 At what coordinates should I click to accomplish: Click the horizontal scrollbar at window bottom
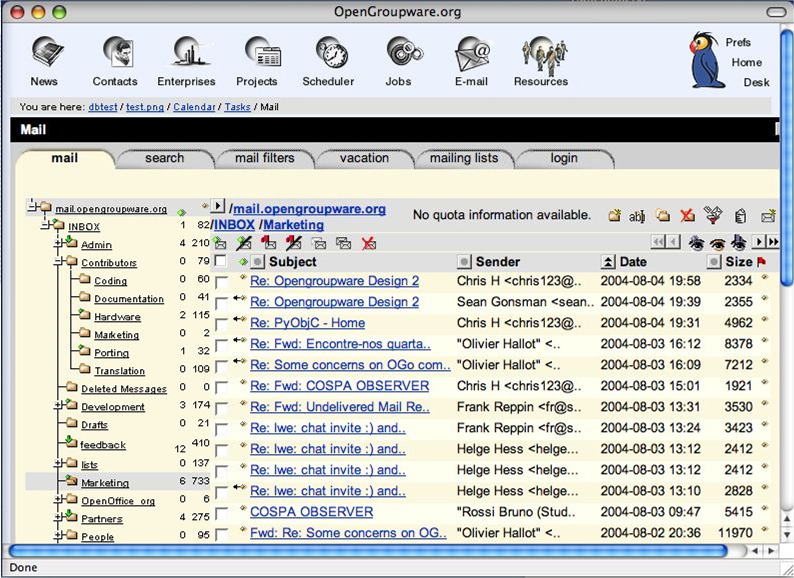pos(370,551)
